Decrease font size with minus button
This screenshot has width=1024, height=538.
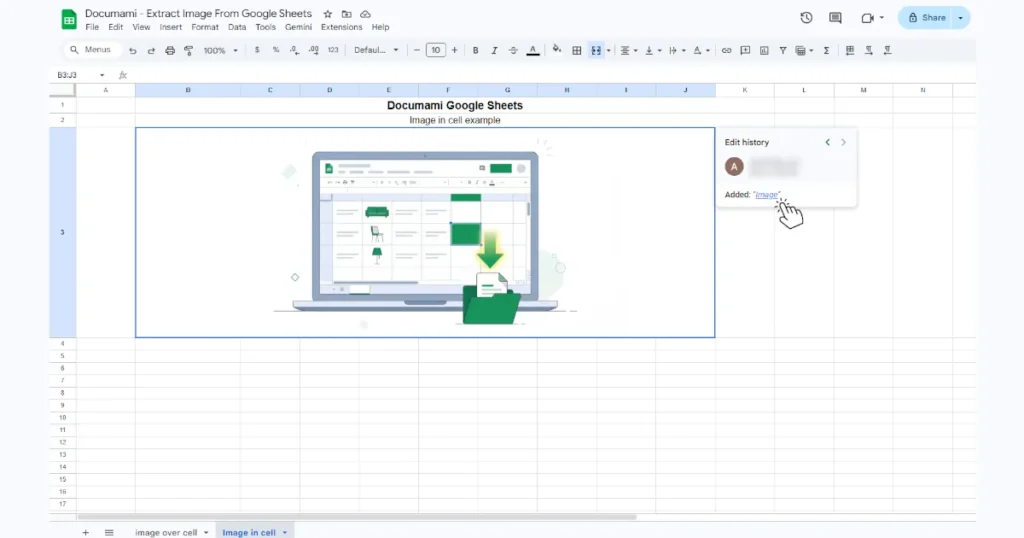click(x=417, y=50)
